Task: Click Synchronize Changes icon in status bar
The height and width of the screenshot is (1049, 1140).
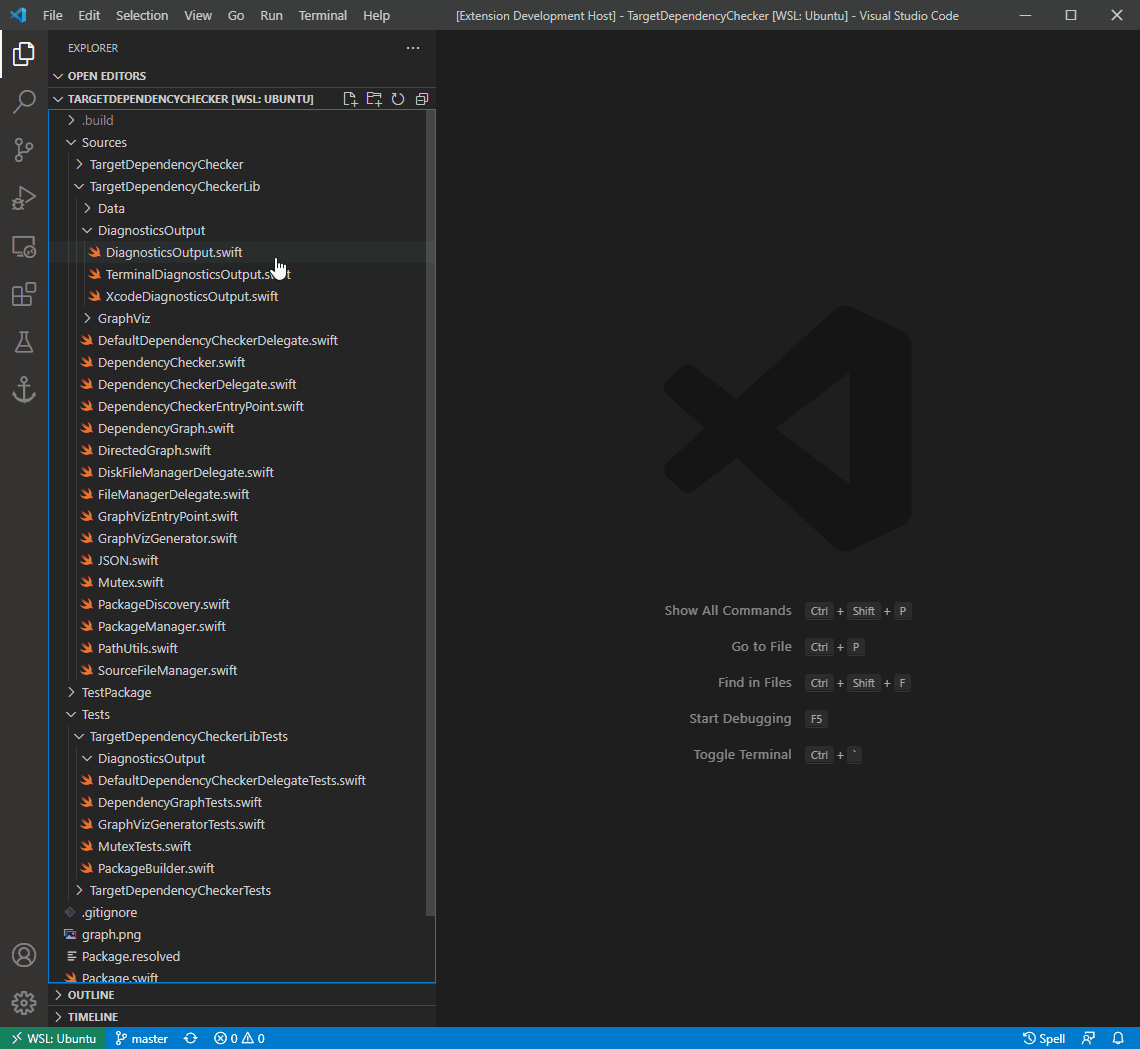Action: [190, 1038]
